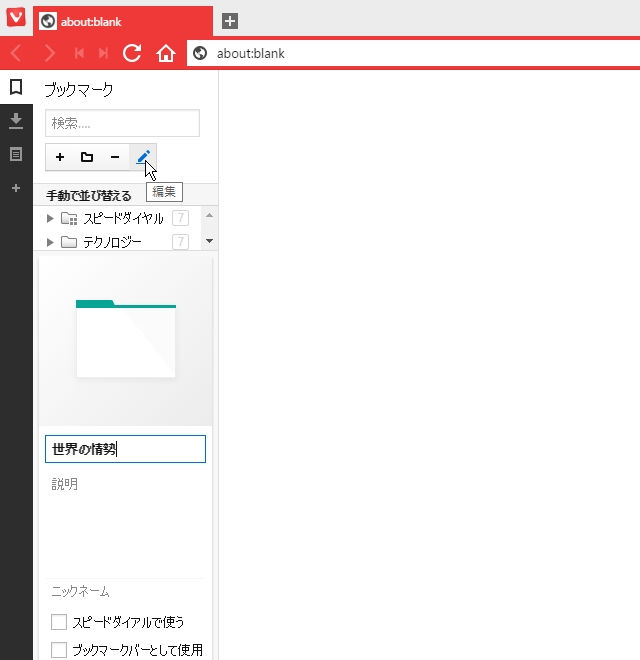Viewport: 640px width, 660px height.
Task: Open the Downloads panel icon
Action: (16, 121)
